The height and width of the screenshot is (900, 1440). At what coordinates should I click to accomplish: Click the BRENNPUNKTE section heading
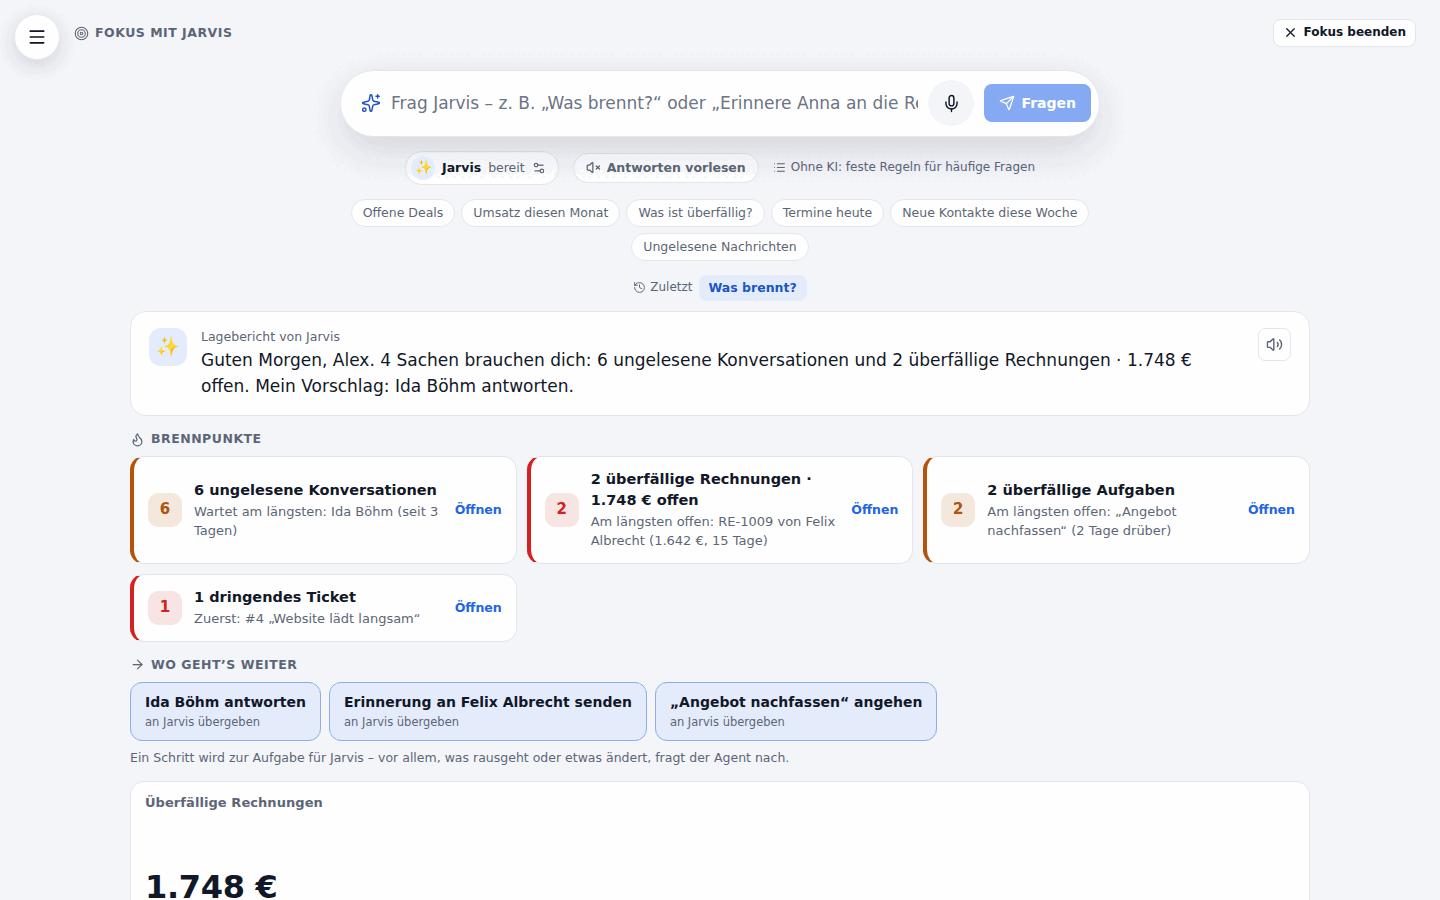206,439
